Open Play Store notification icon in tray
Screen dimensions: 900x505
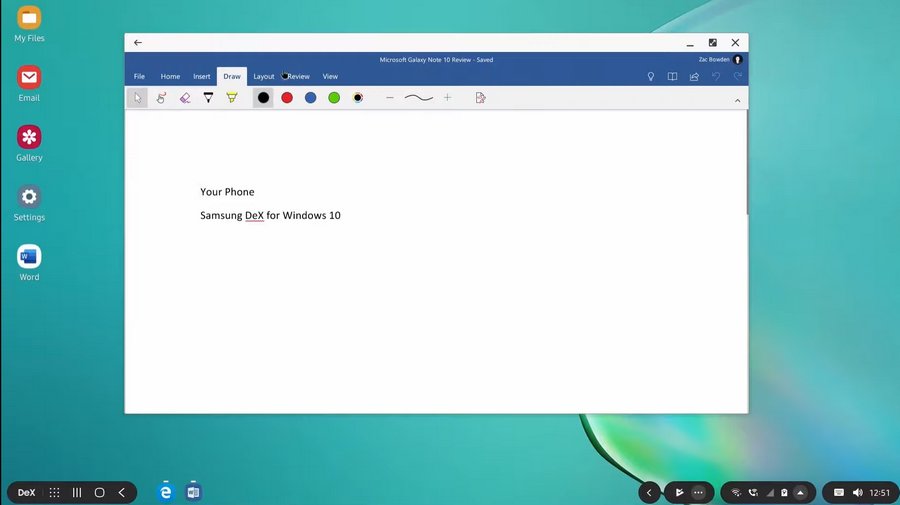coord(680,492)
